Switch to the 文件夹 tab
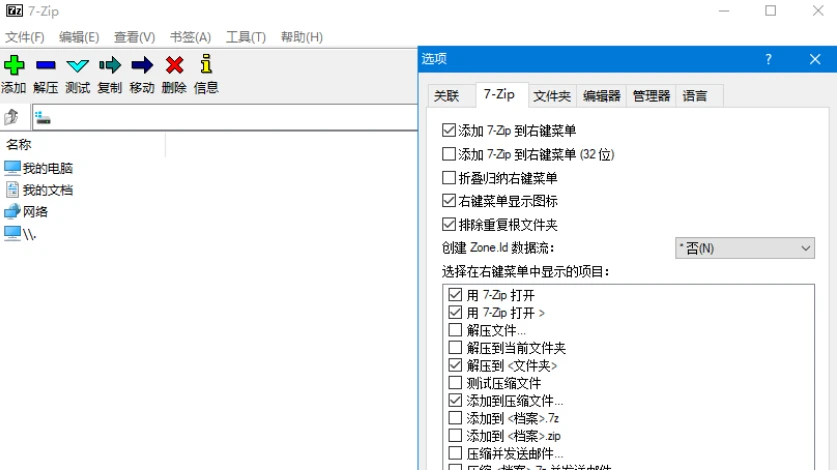Image resolution: width=837 pixels, height=470 pixels. [551, 96]
